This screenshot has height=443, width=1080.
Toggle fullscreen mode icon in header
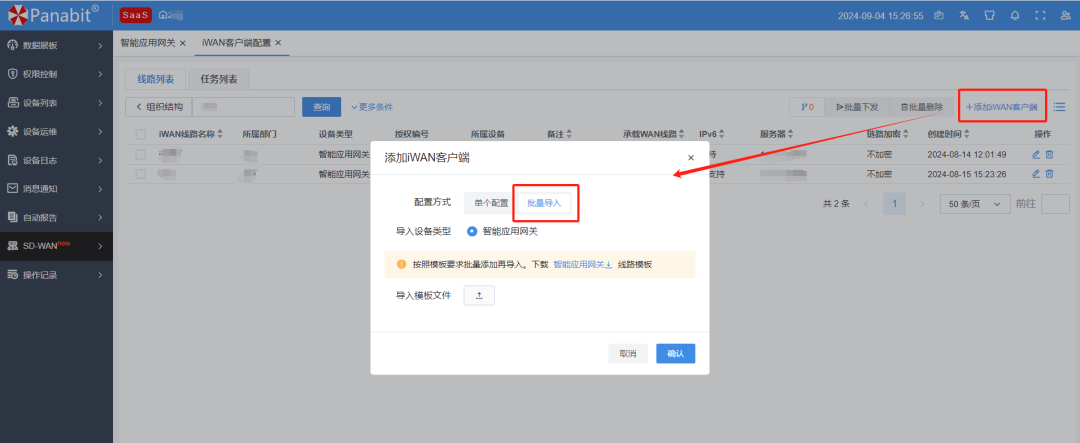1040,15
